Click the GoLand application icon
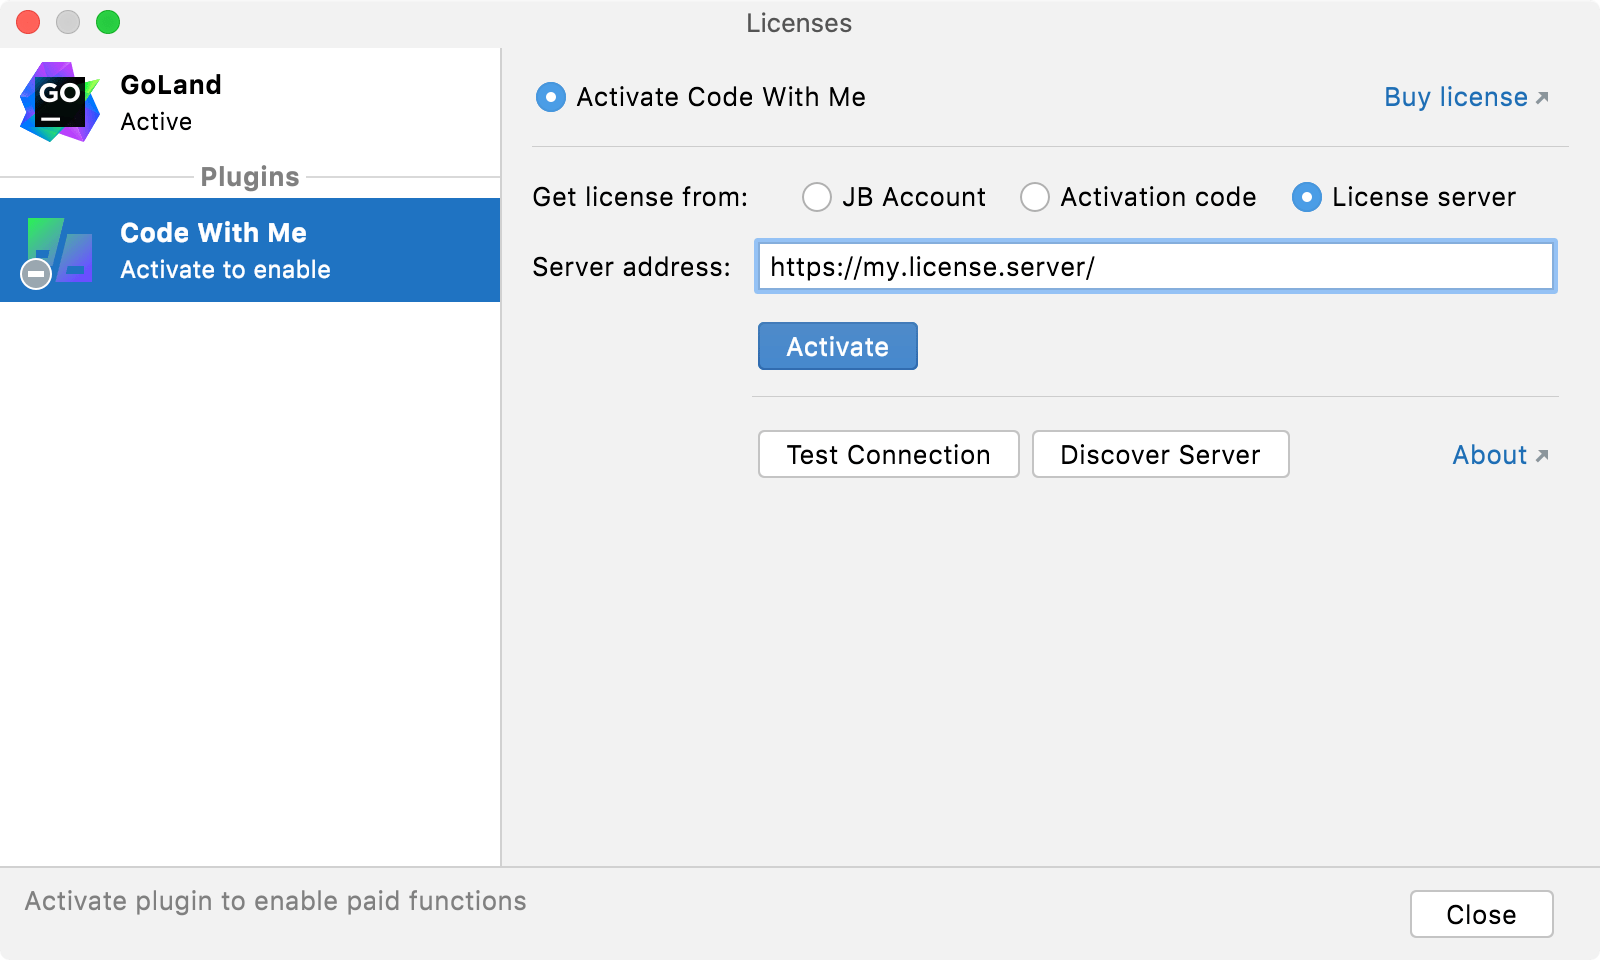1600x960 pixels. (x=60, y=102)
